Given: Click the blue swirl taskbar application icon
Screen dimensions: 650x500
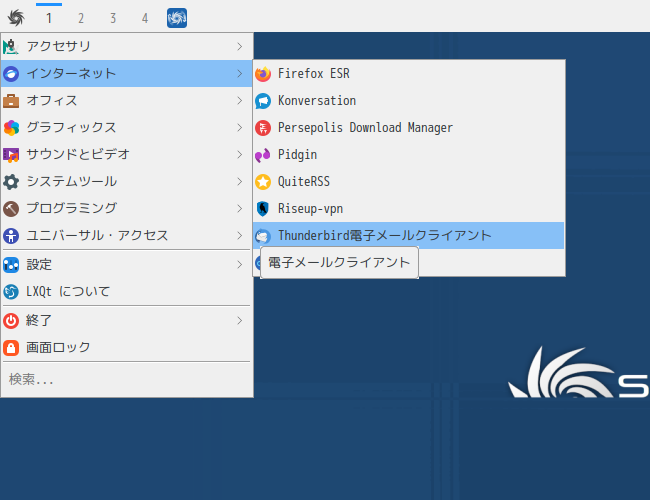Looking at the screenshot, I should tap(177, 18).
